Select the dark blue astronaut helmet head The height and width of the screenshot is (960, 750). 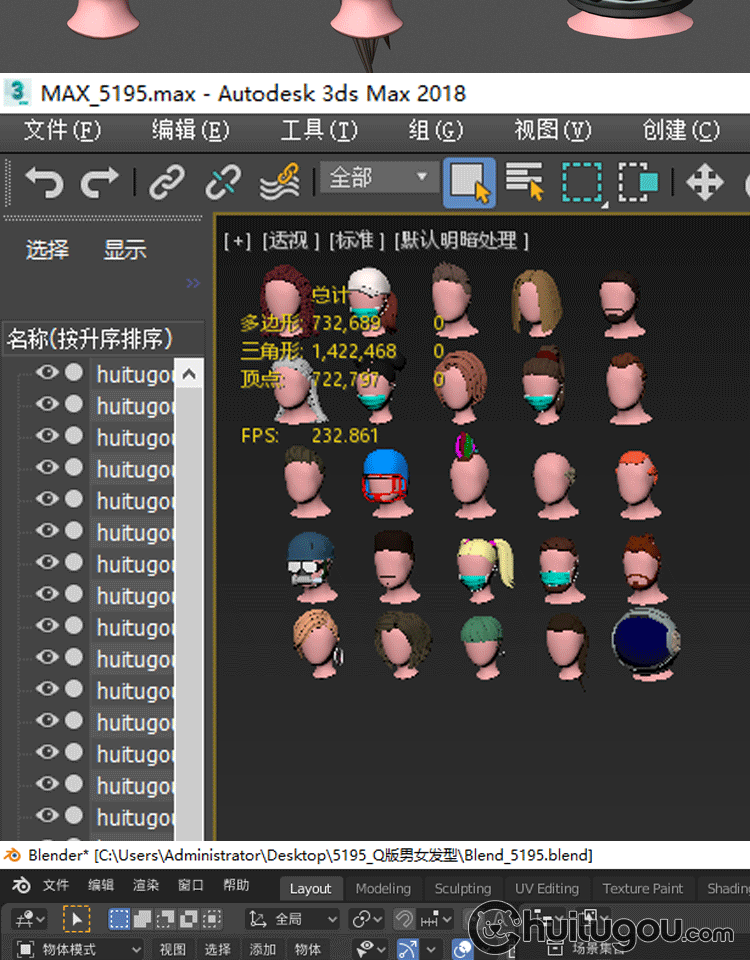click(645, 643)
